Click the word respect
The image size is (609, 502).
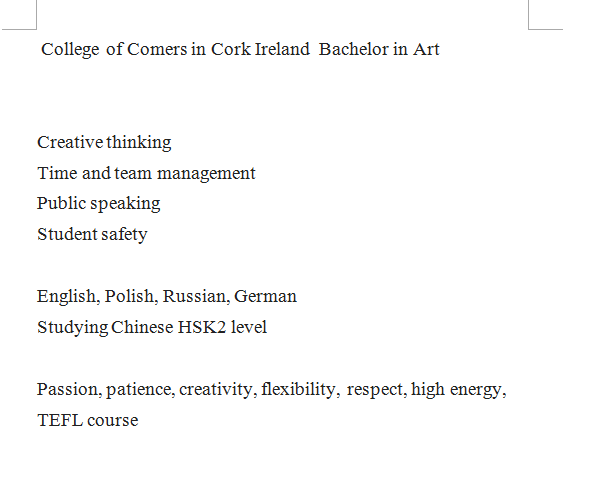tap(377, 390)
